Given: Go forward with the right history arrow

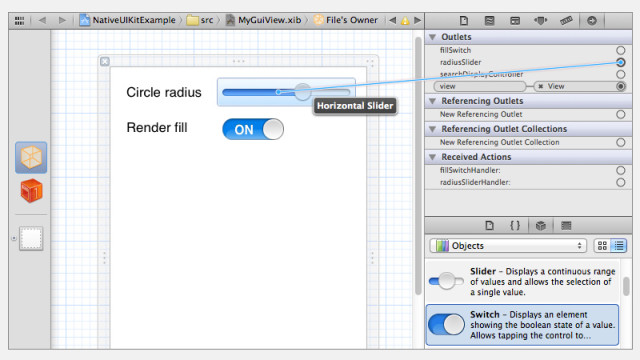Looking at the screenshot, I should click(62, 20).
